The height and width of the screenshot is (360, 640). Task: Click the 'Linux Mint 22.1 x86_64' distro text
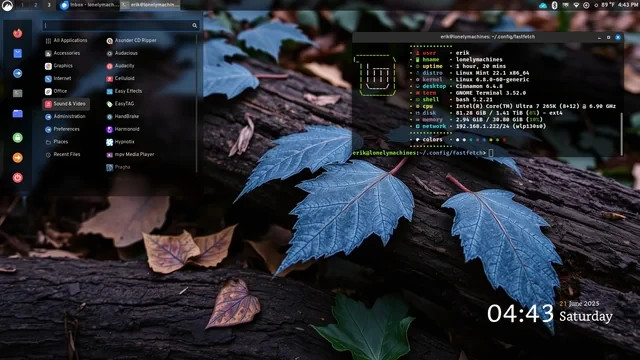[x=492, y=73]
